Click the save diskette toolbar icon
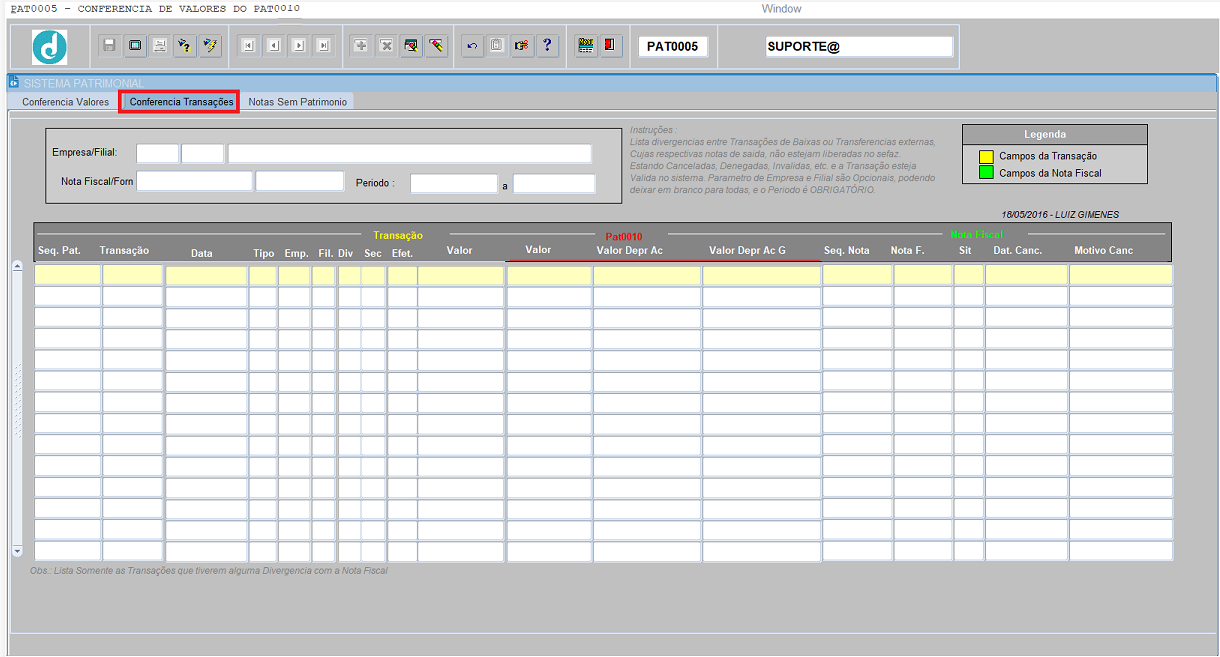The width and height of the screenshot is (1220, 657). point(110,46)
